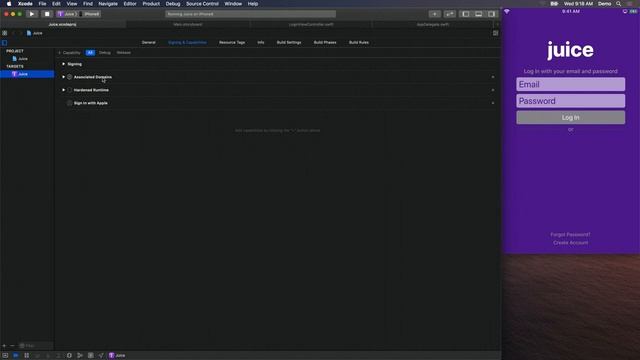Select the Release configuration filter

pos(124,53)
